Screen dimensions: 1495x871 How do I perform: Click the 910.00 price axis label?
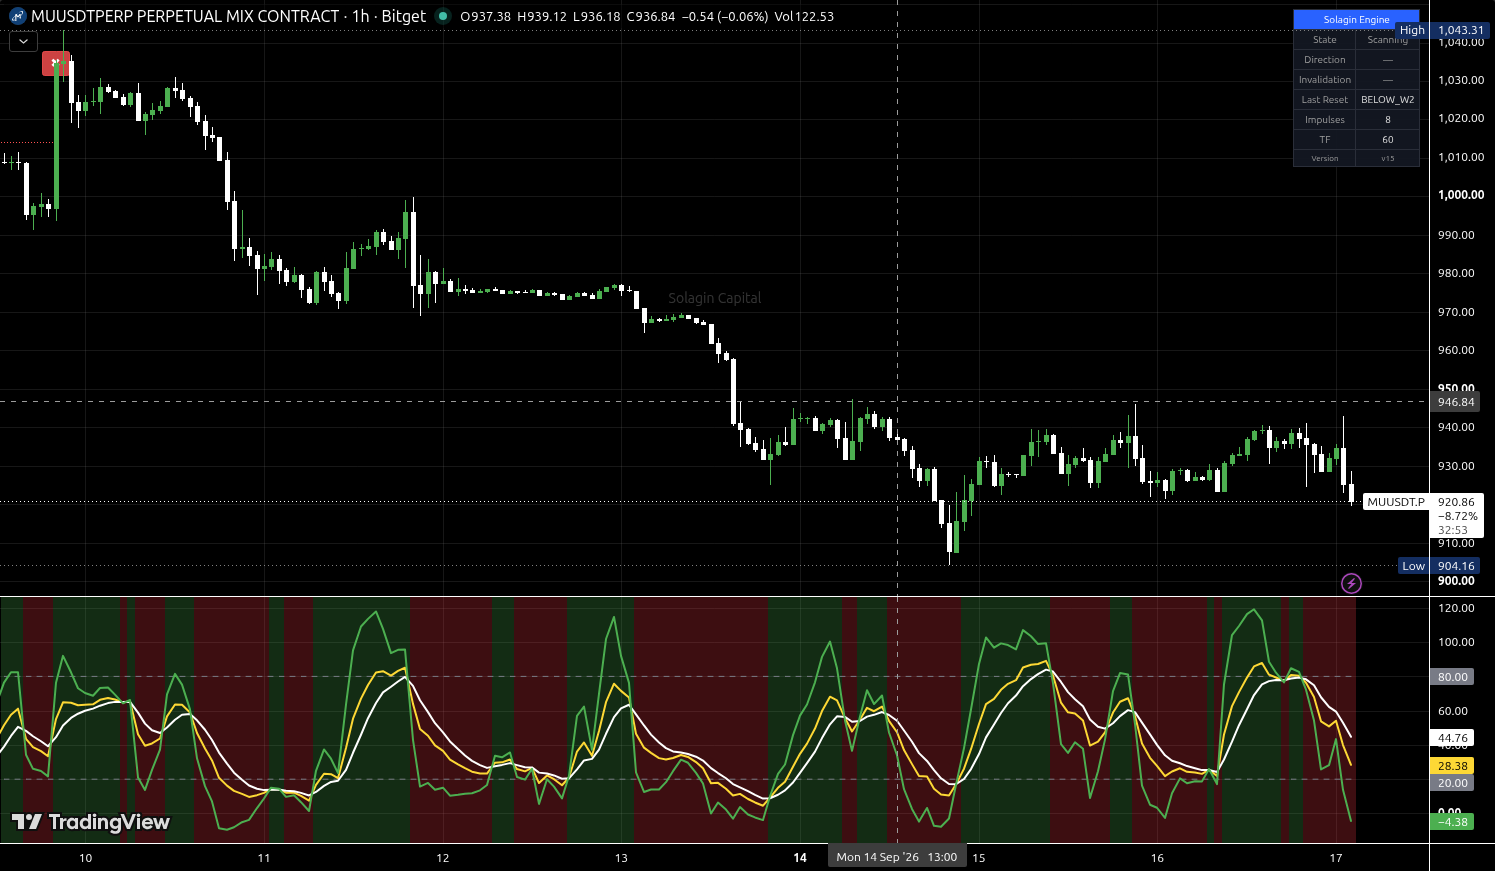tap(1456, 543)
